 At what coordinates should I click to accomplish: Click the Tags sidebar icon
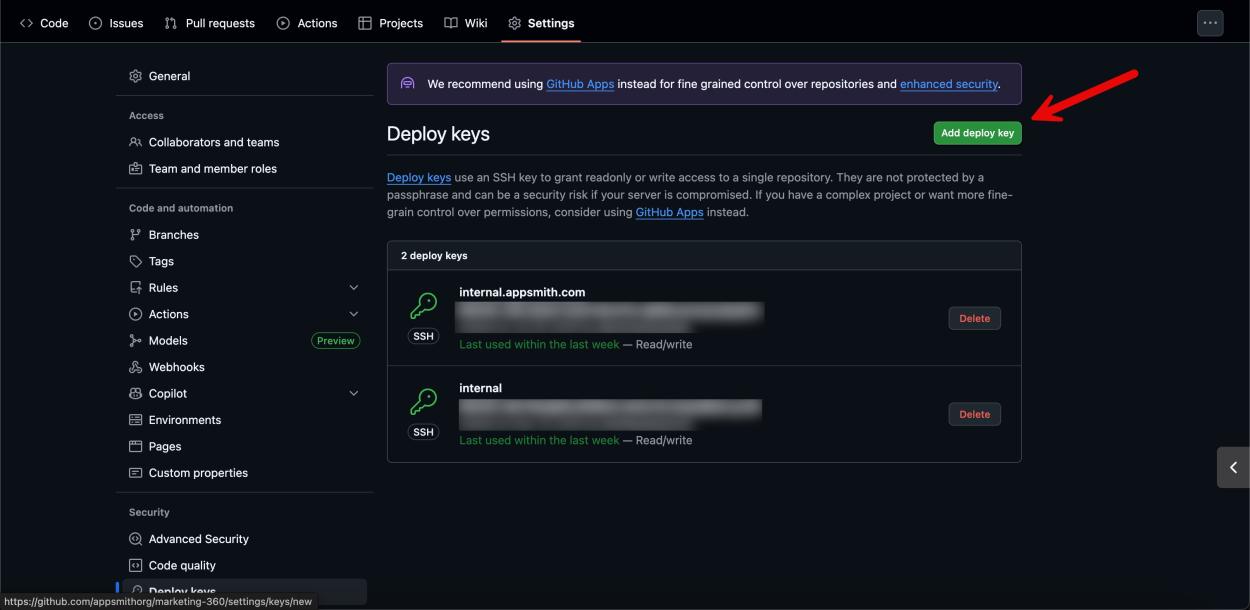coord(136,260)
